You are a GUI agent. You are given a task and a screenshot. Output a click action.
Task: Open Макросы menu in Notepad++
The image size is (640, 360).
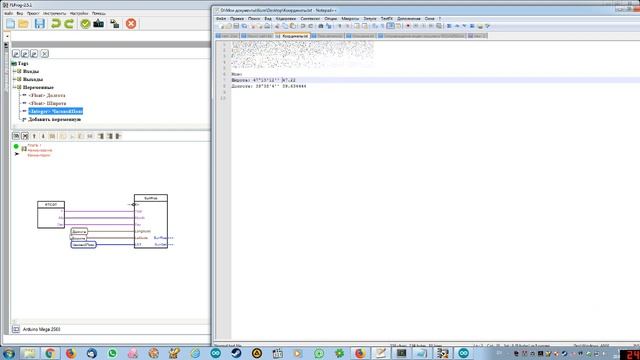[x=350, y=19]
